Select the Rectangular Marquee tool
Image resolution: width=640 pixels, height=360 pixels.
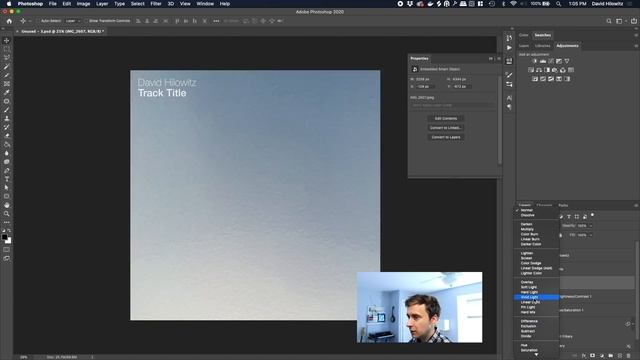coord(7,49)
